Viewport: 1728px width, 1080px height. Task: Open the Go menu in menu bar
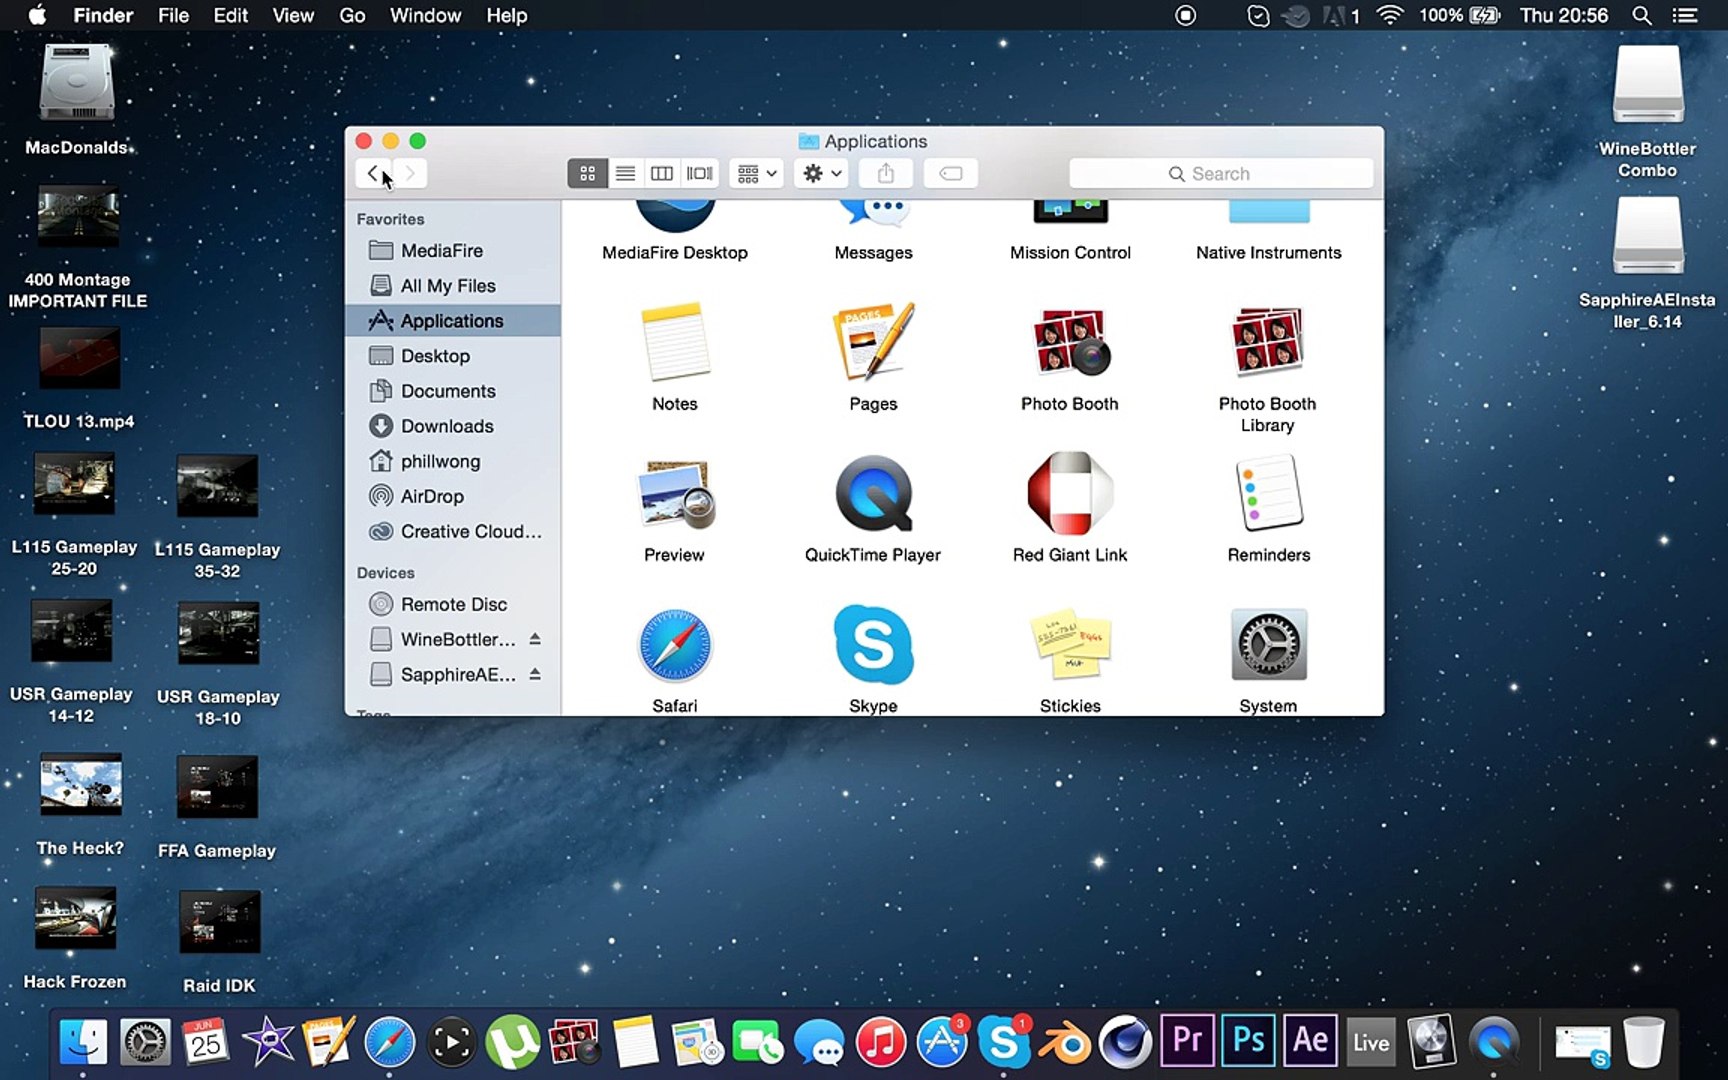[x=351, y=15]
